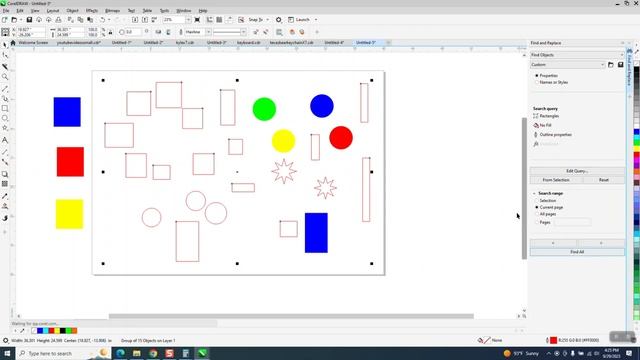The width and height of the screenshot is (640, 360).
Task: Select the Interactive Fill tool
Action: 5,206
